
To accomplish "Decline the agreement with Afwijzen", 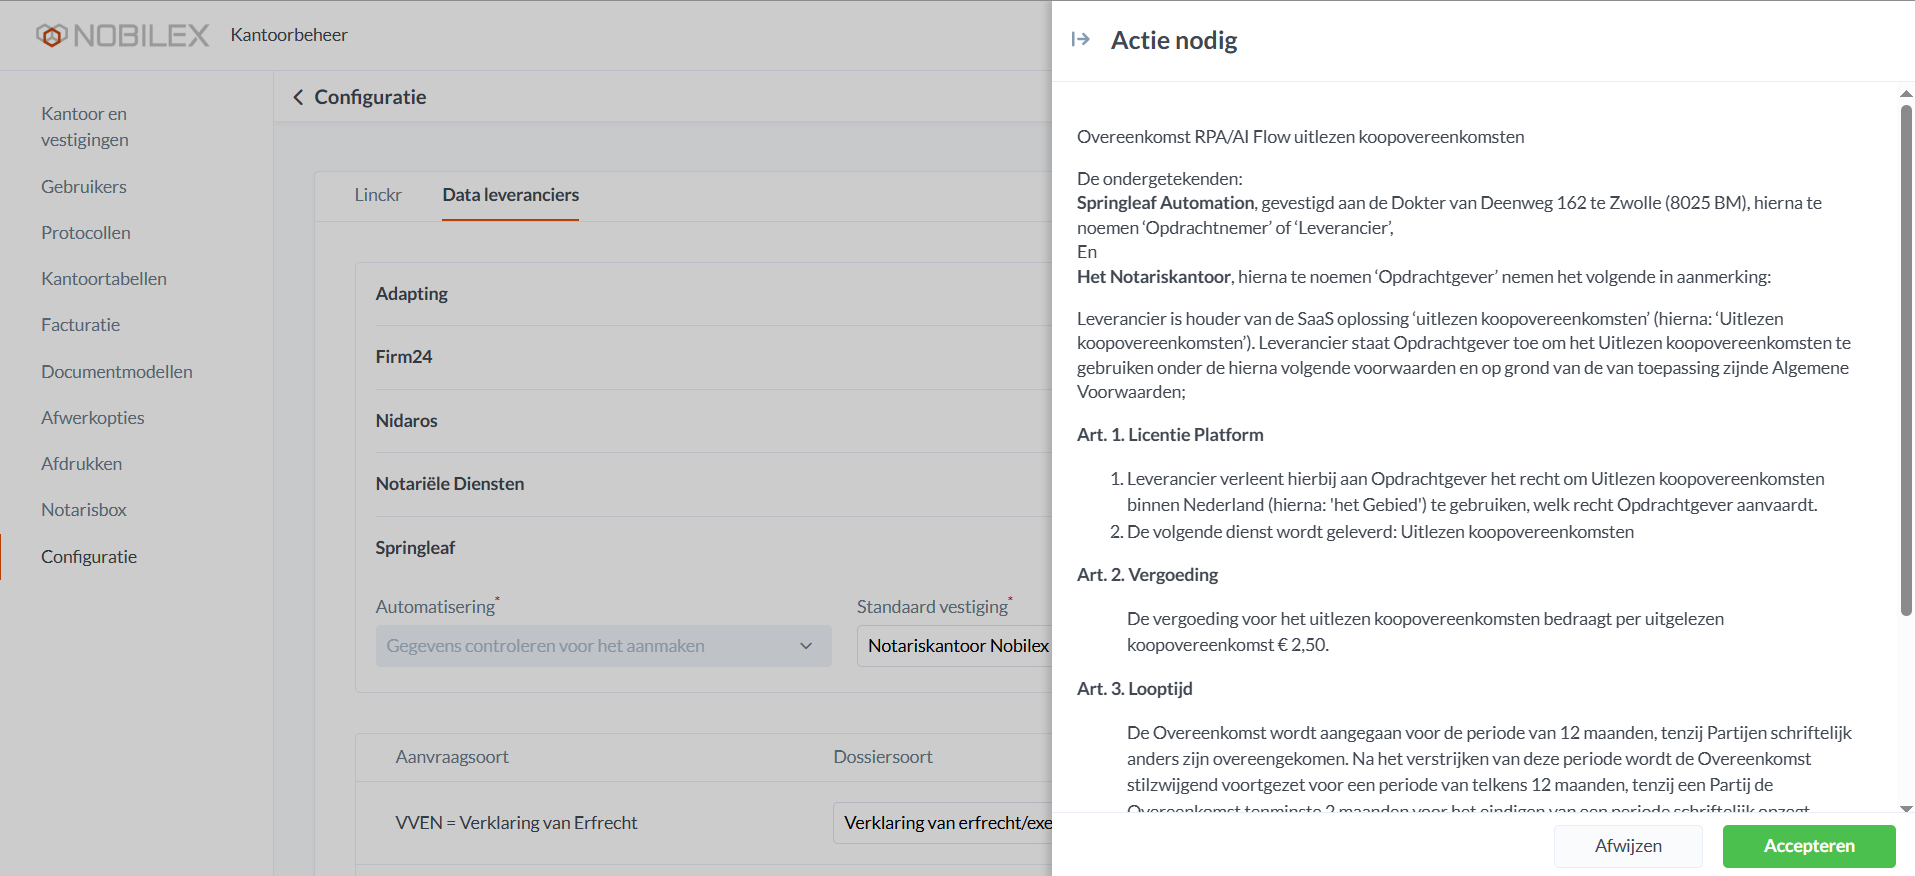I will click(x=1627, y=846).
